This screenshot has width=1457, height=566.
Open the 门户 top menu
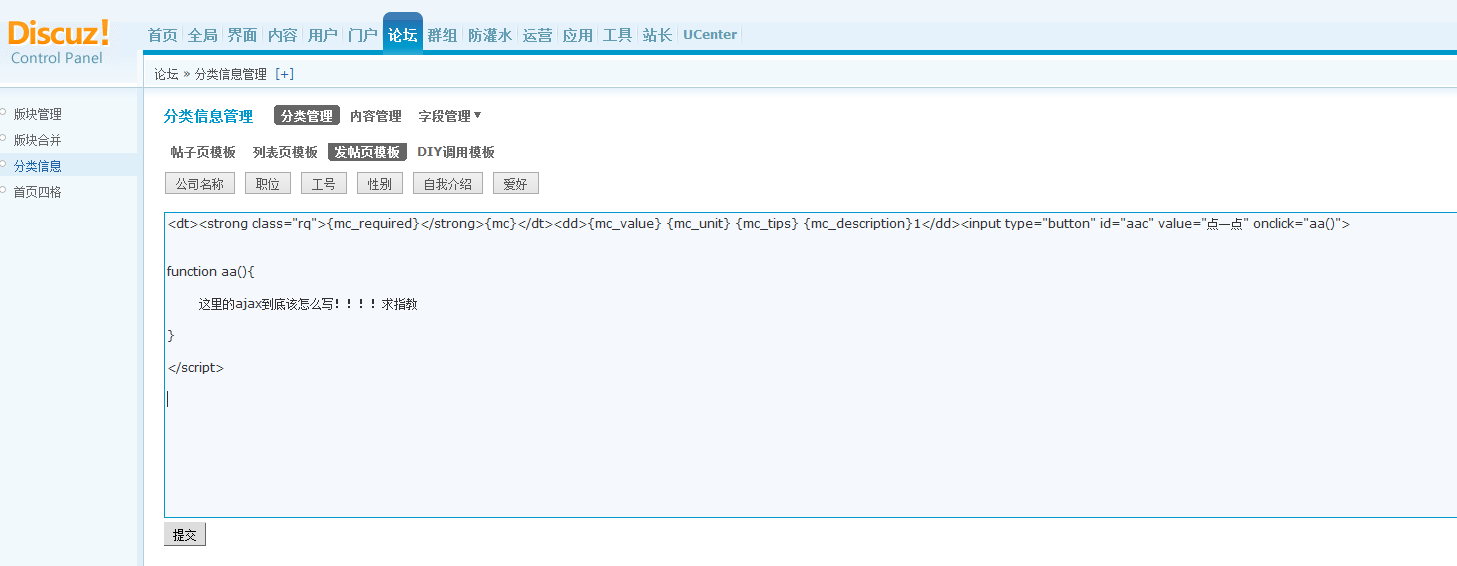pyautogui.click(x=362, y=35)
